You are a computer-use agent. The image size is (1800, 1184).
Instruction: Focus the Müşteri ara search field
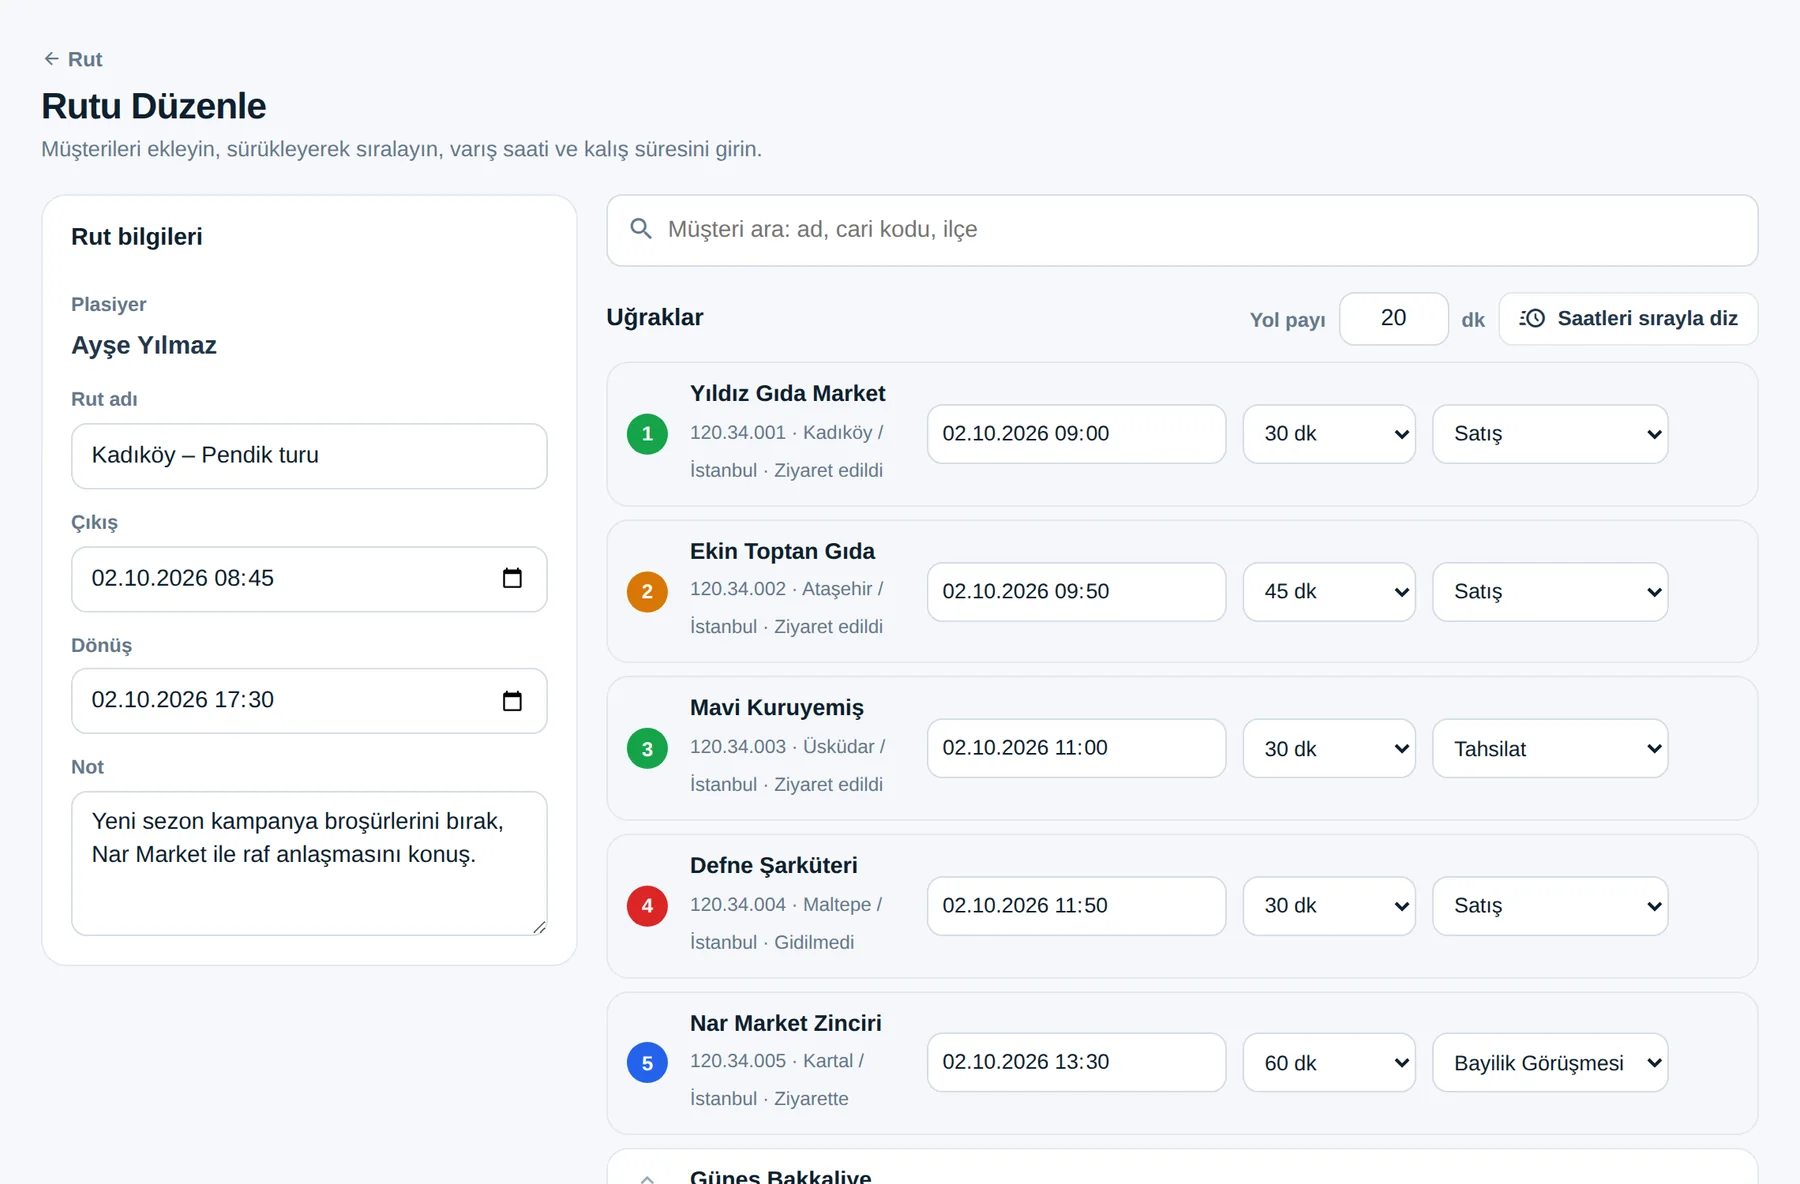1182,230
